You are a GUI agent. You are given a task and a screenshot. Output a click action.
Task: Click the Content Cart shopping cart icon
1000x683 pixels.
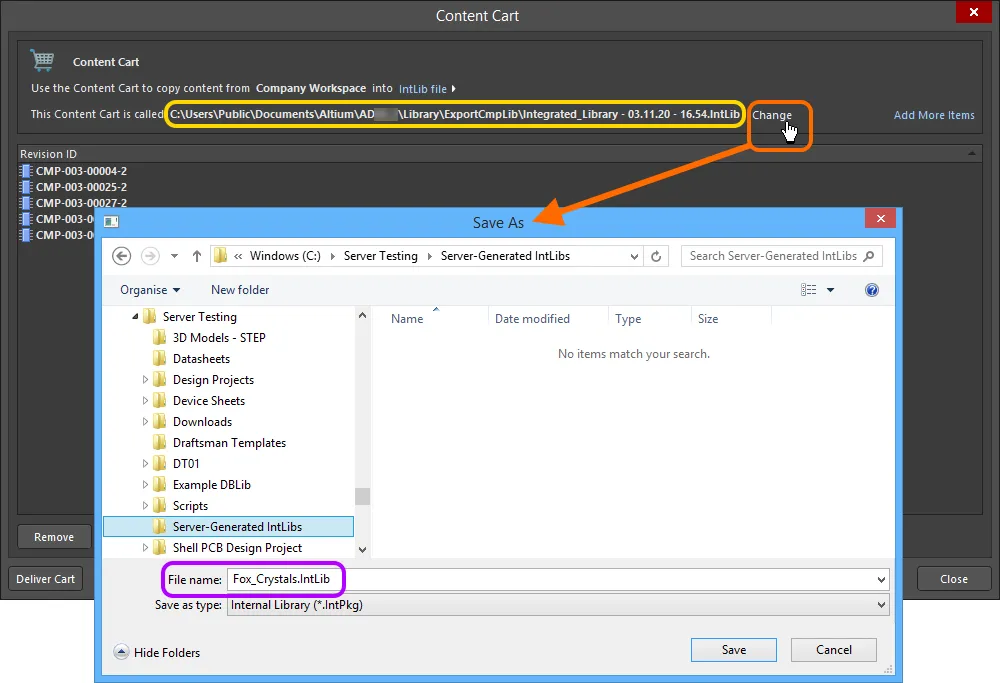tap(42, 60)
